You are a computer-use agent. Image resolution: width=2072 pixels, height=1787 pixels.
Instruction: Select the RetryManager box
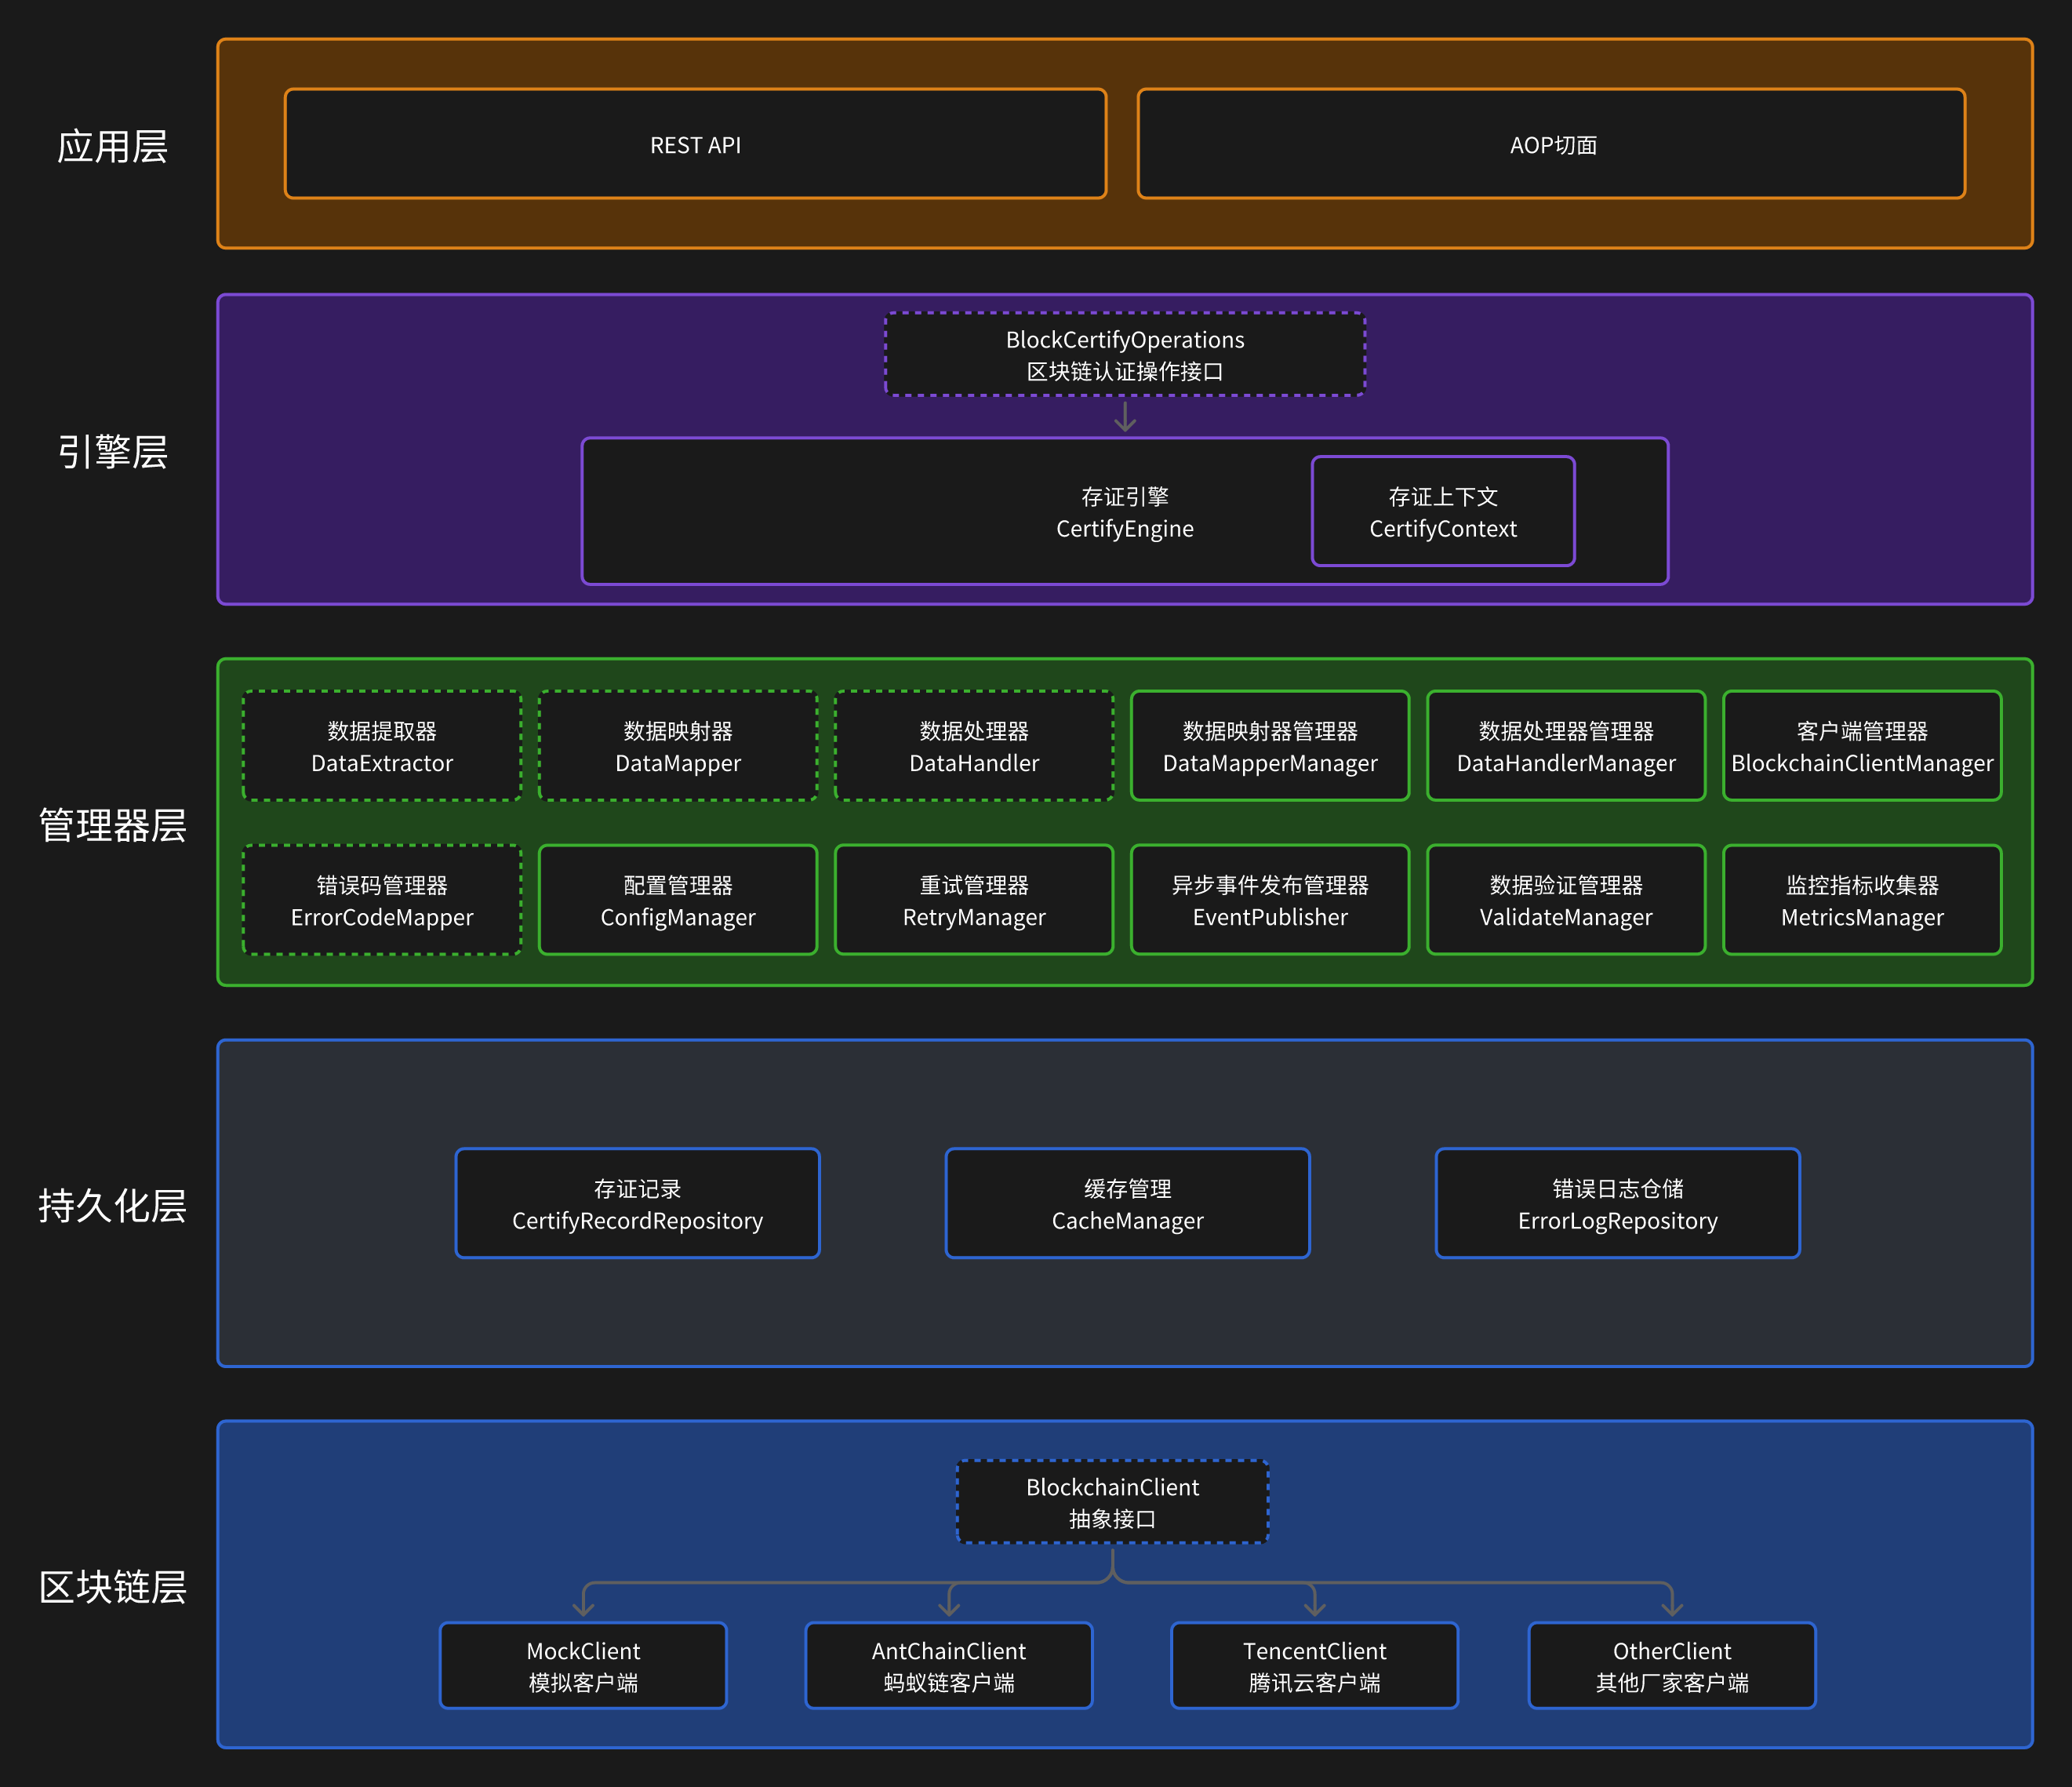pyautogui.click(x=973, y=900)
